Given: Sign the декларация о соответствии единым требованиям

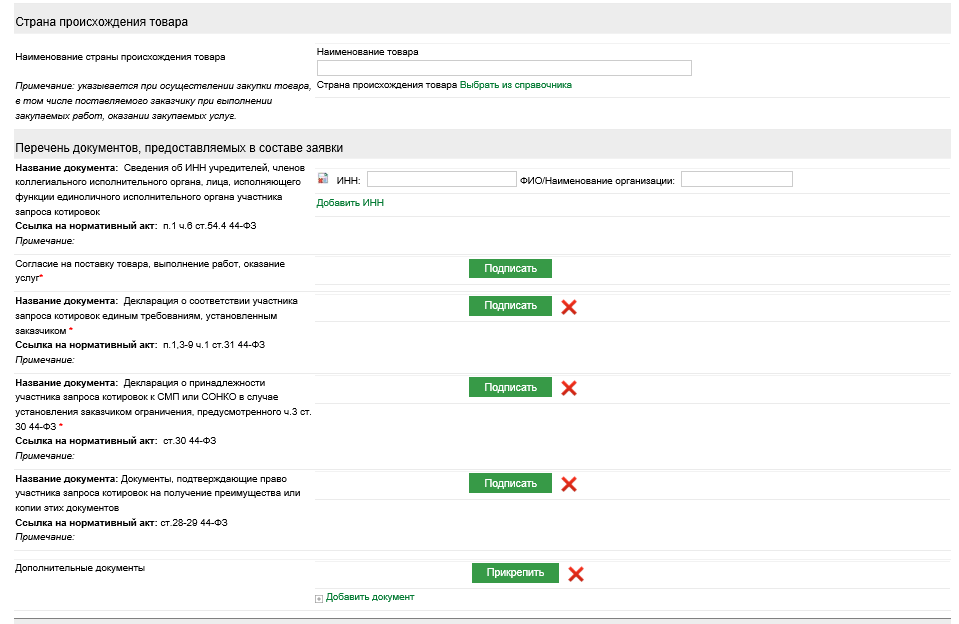Looking at the screenshot, I should 510,306.
